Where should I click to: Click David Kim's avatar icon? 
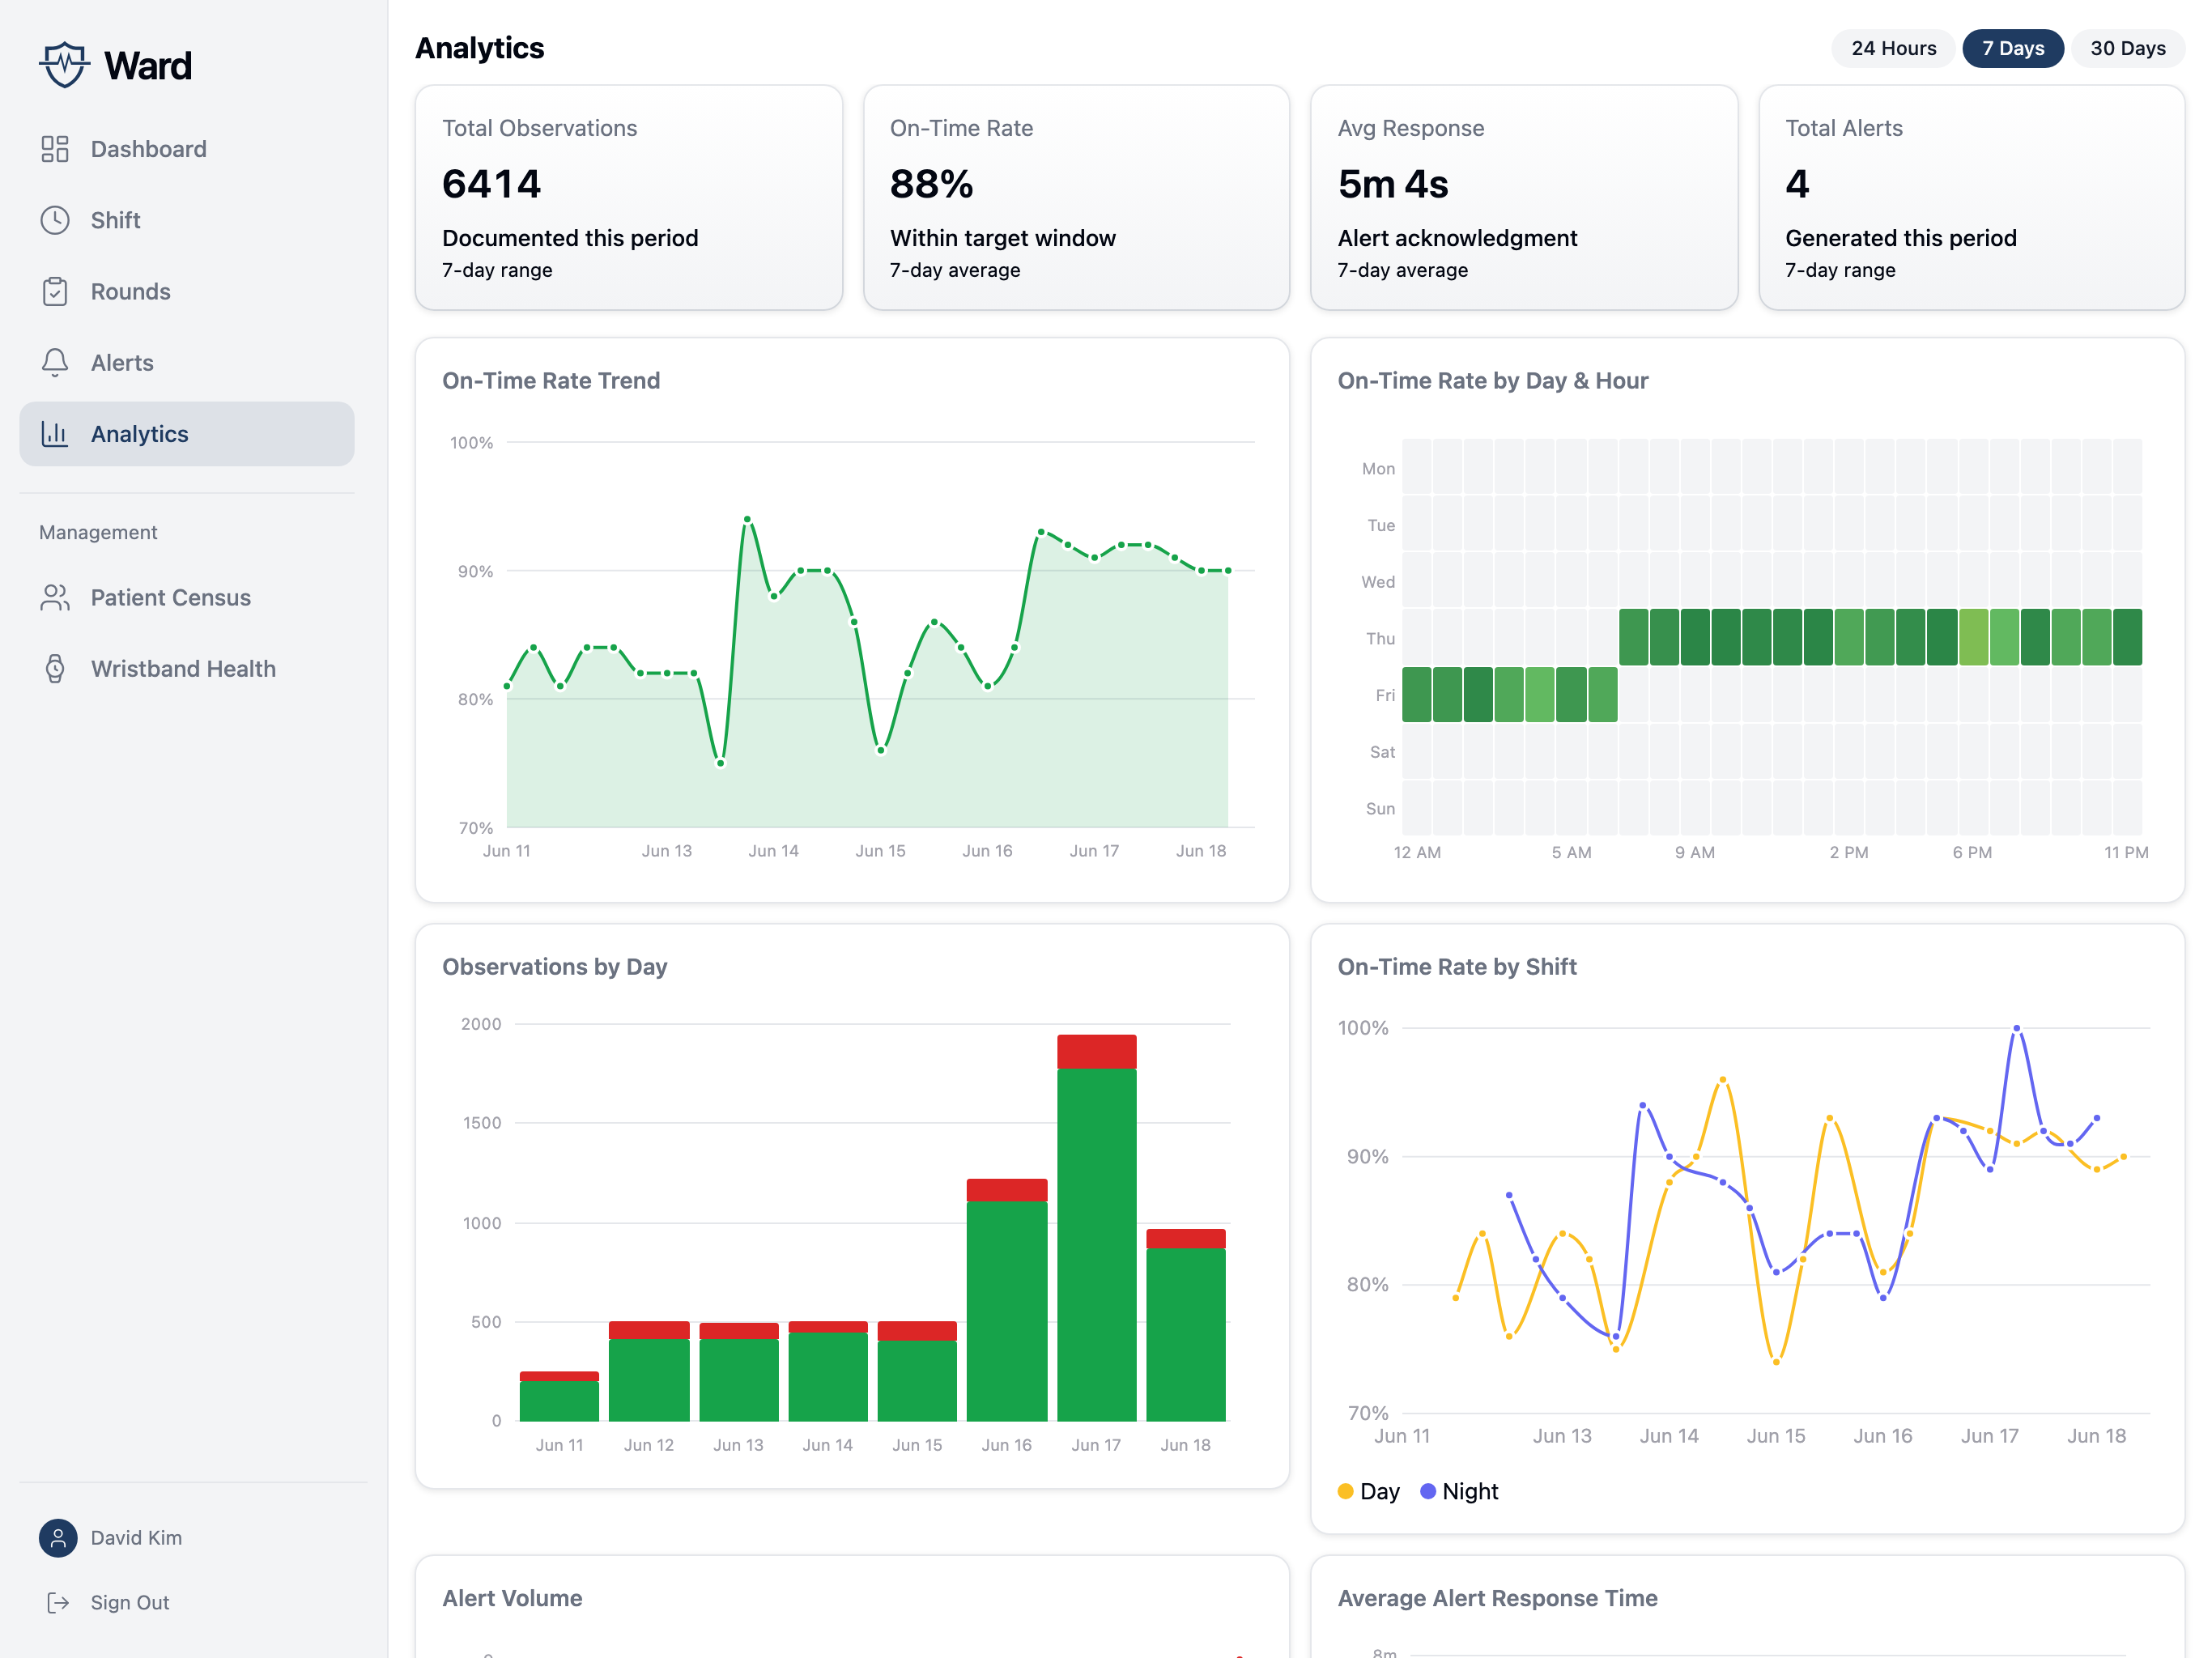coord(58,1537)
